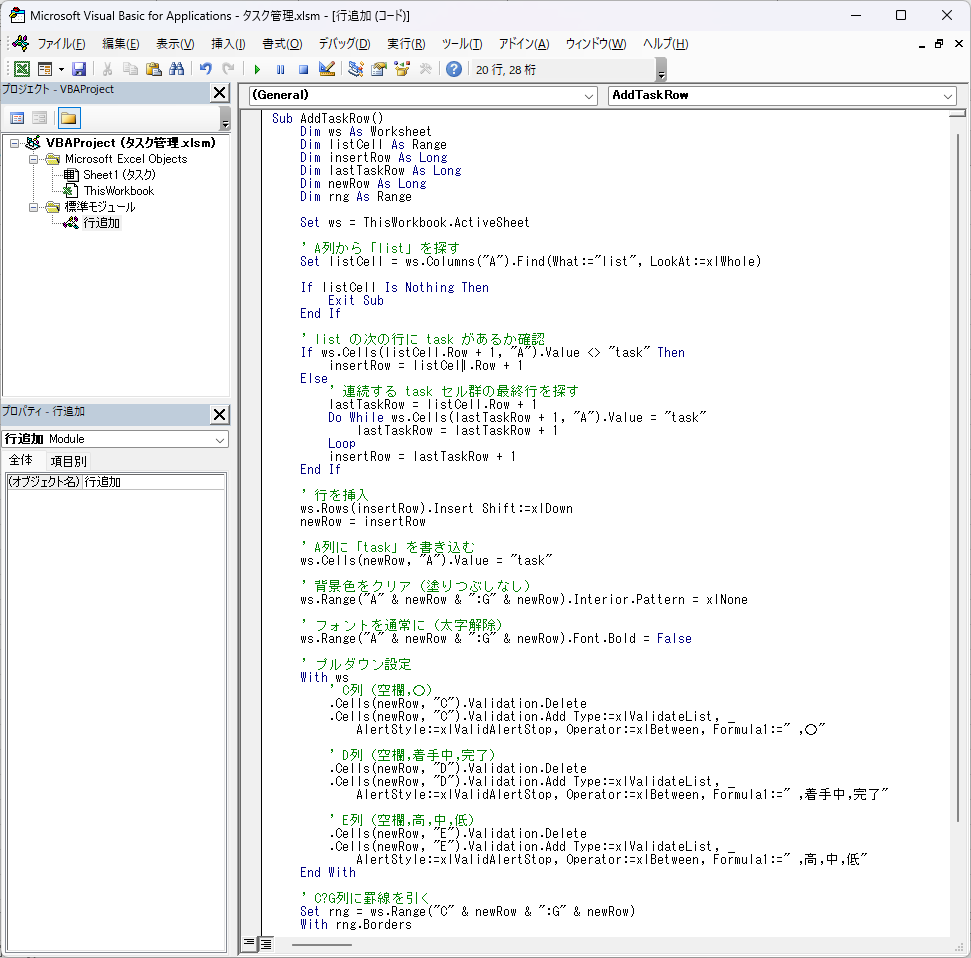Image resolution: width=971 pixels, height=958 pixels.
Task: Switch to Procedure View at bottom-left of code
Action: tap(250, 943)
